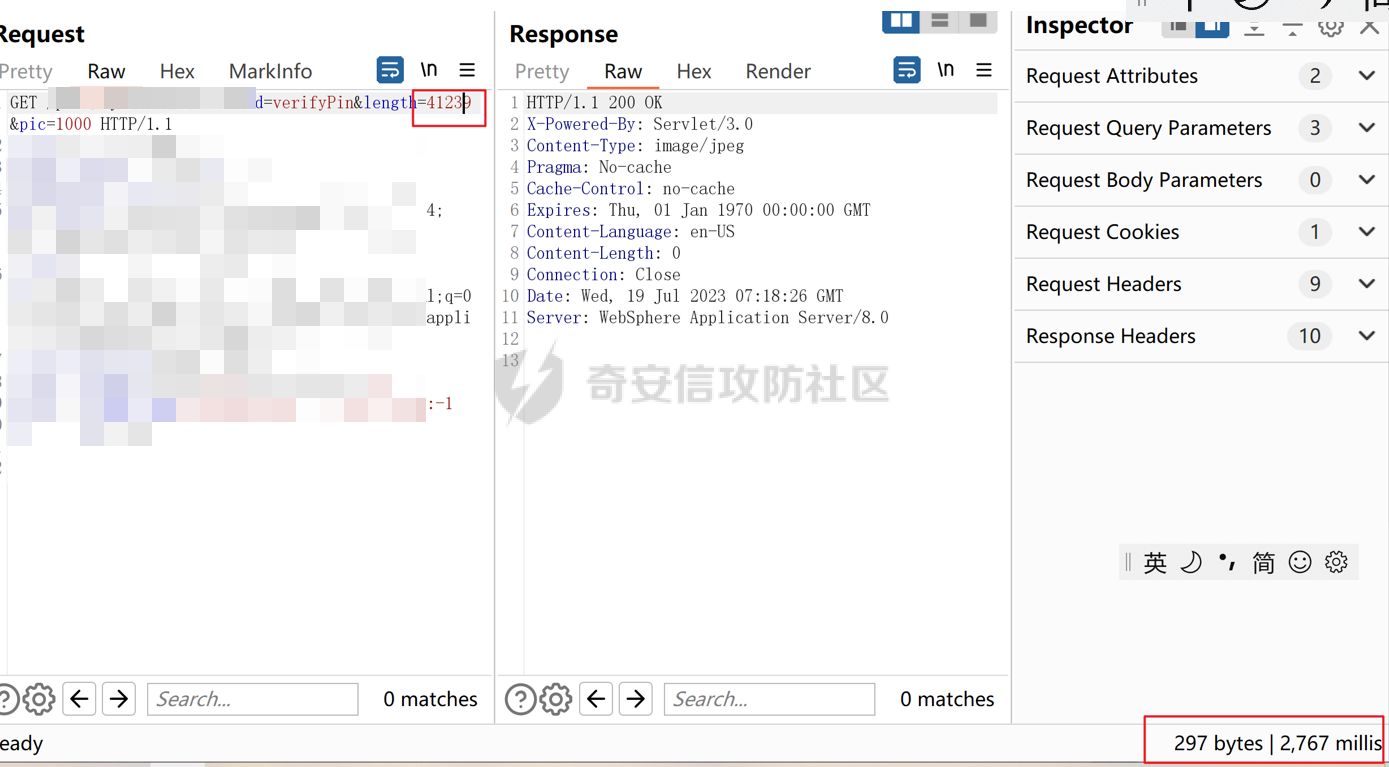Open Inspector settings gear
Viewport: 1389px width, 767px height.
[x=1330, y=26]
